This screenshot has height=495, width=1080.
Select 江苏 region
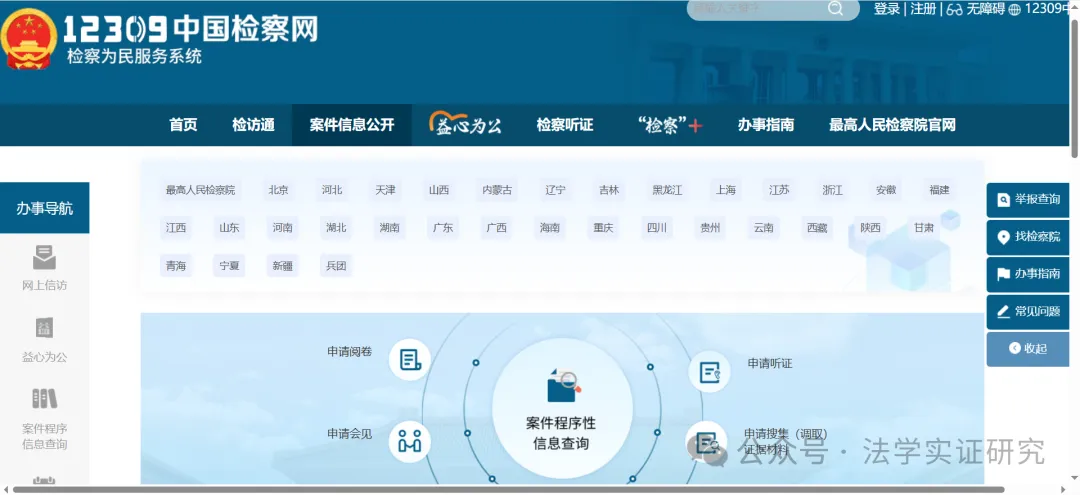[779, 190]
